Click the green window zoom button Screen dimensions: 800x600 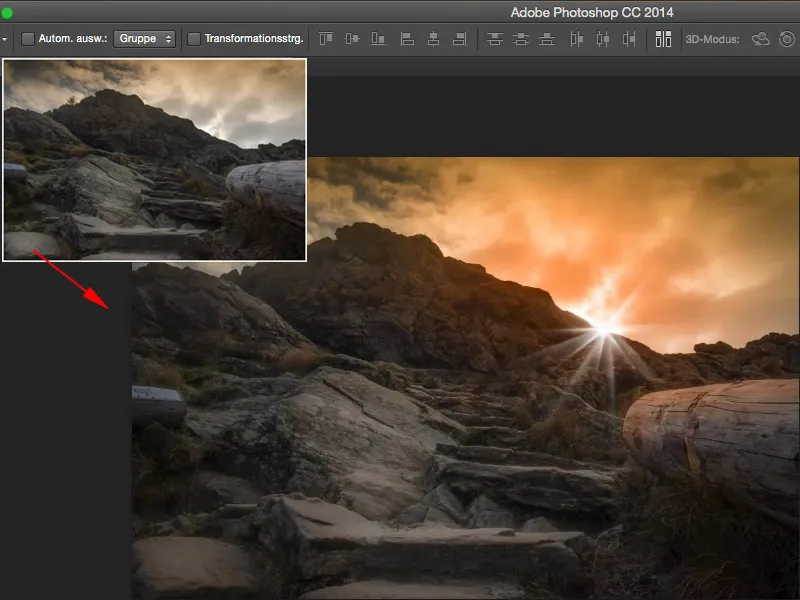pyautogui.click(x=8, y=12)
